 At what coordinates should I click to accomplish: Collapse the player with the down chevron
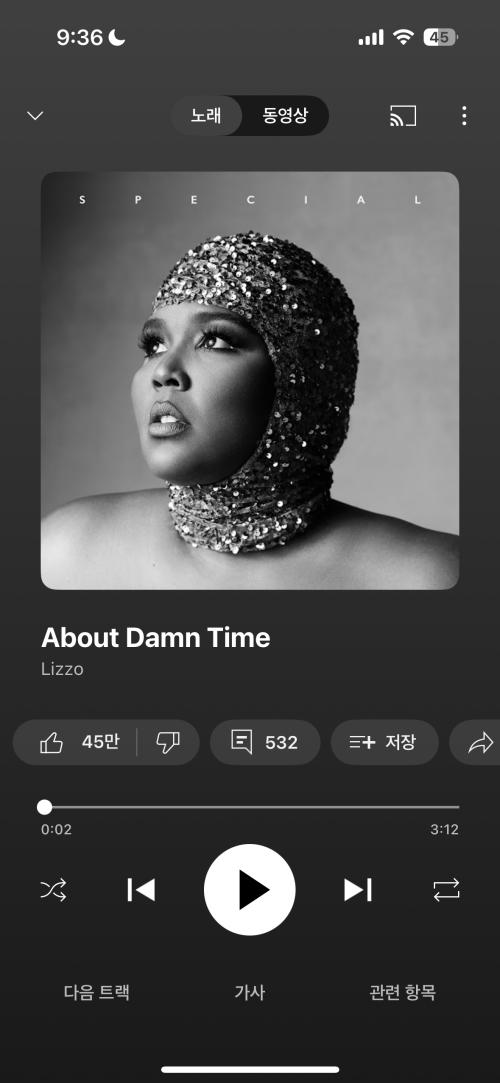point(35,115)
